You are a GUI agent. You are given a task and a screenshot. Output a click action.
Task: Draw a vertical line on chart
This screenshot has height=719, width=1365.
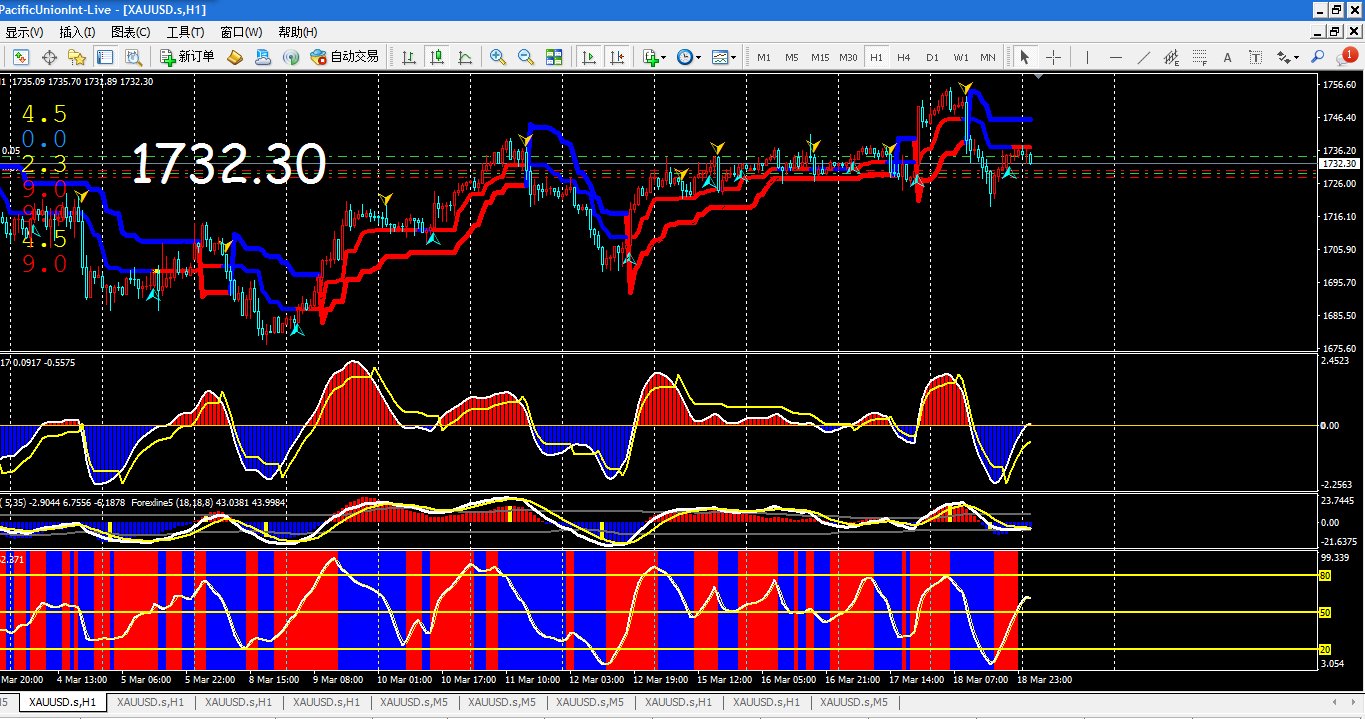tap(1087, 57)
